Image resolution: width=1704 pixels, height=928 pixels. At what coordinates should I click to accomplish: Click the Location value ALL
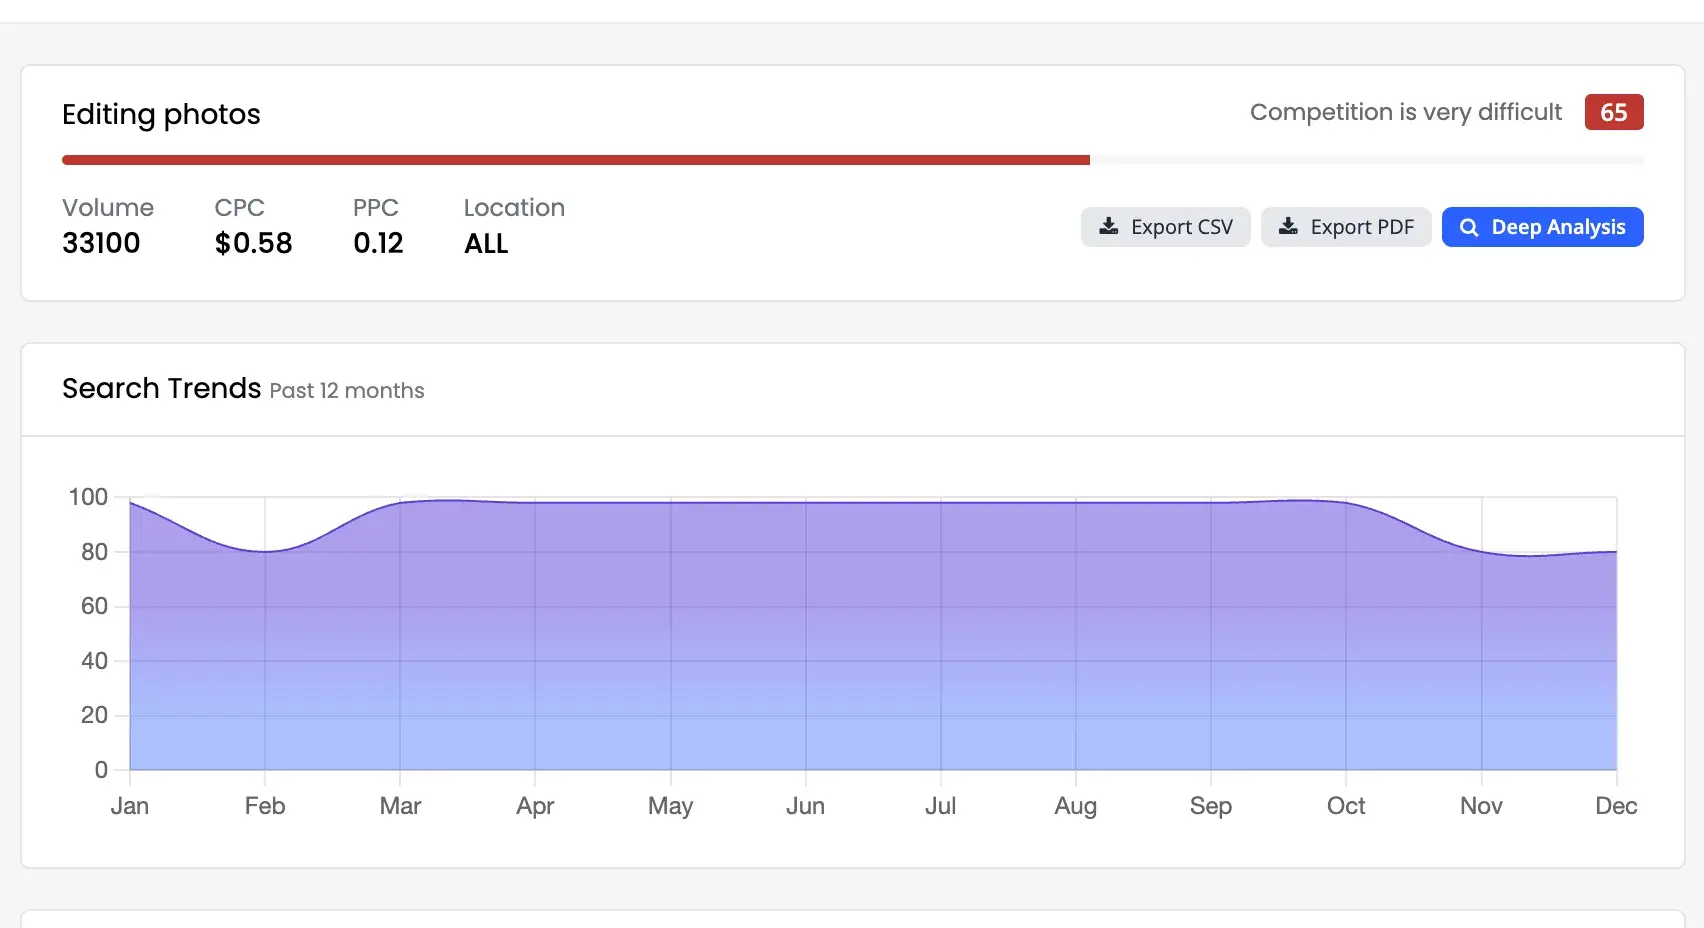[485, 243]
